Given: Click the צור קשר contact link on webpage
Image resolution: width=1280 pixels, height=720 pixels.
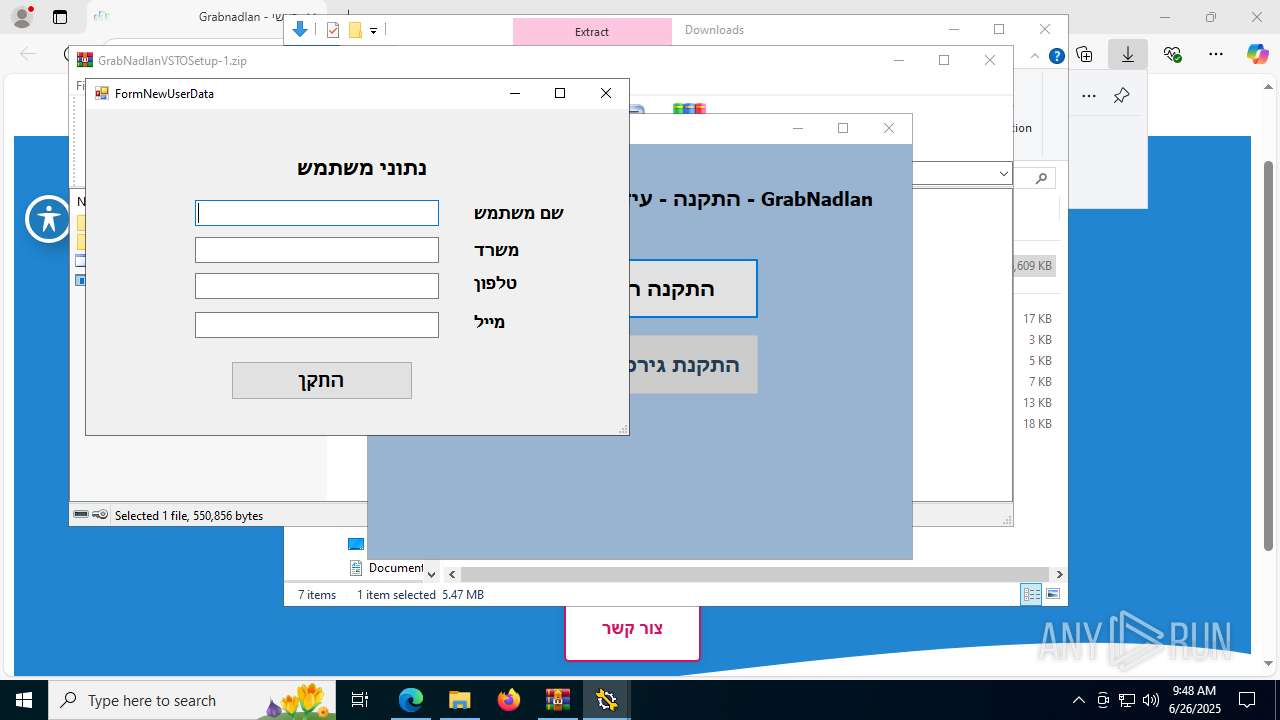Looking at the screenshot, I should [632, 629].
